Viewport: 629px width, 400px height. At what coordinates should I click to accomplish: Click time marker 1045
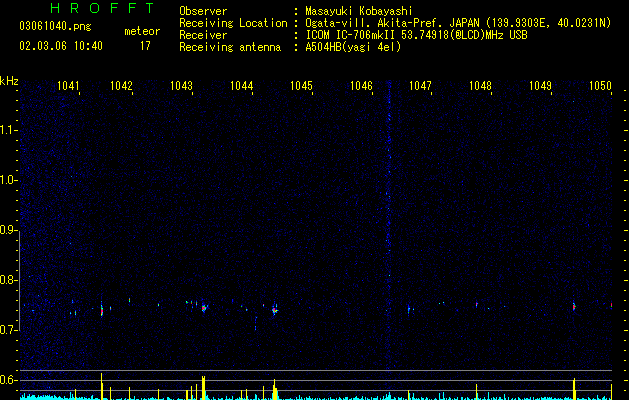[301, 86]
